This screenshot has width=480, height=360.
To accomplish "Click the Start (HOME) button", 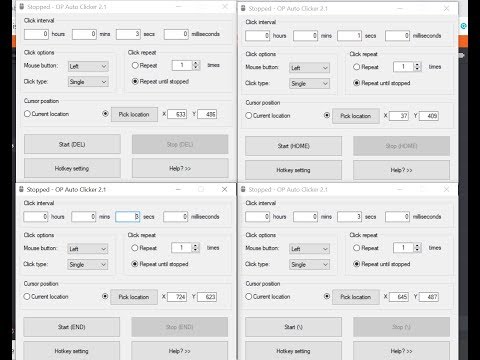I will pos(293,146).
